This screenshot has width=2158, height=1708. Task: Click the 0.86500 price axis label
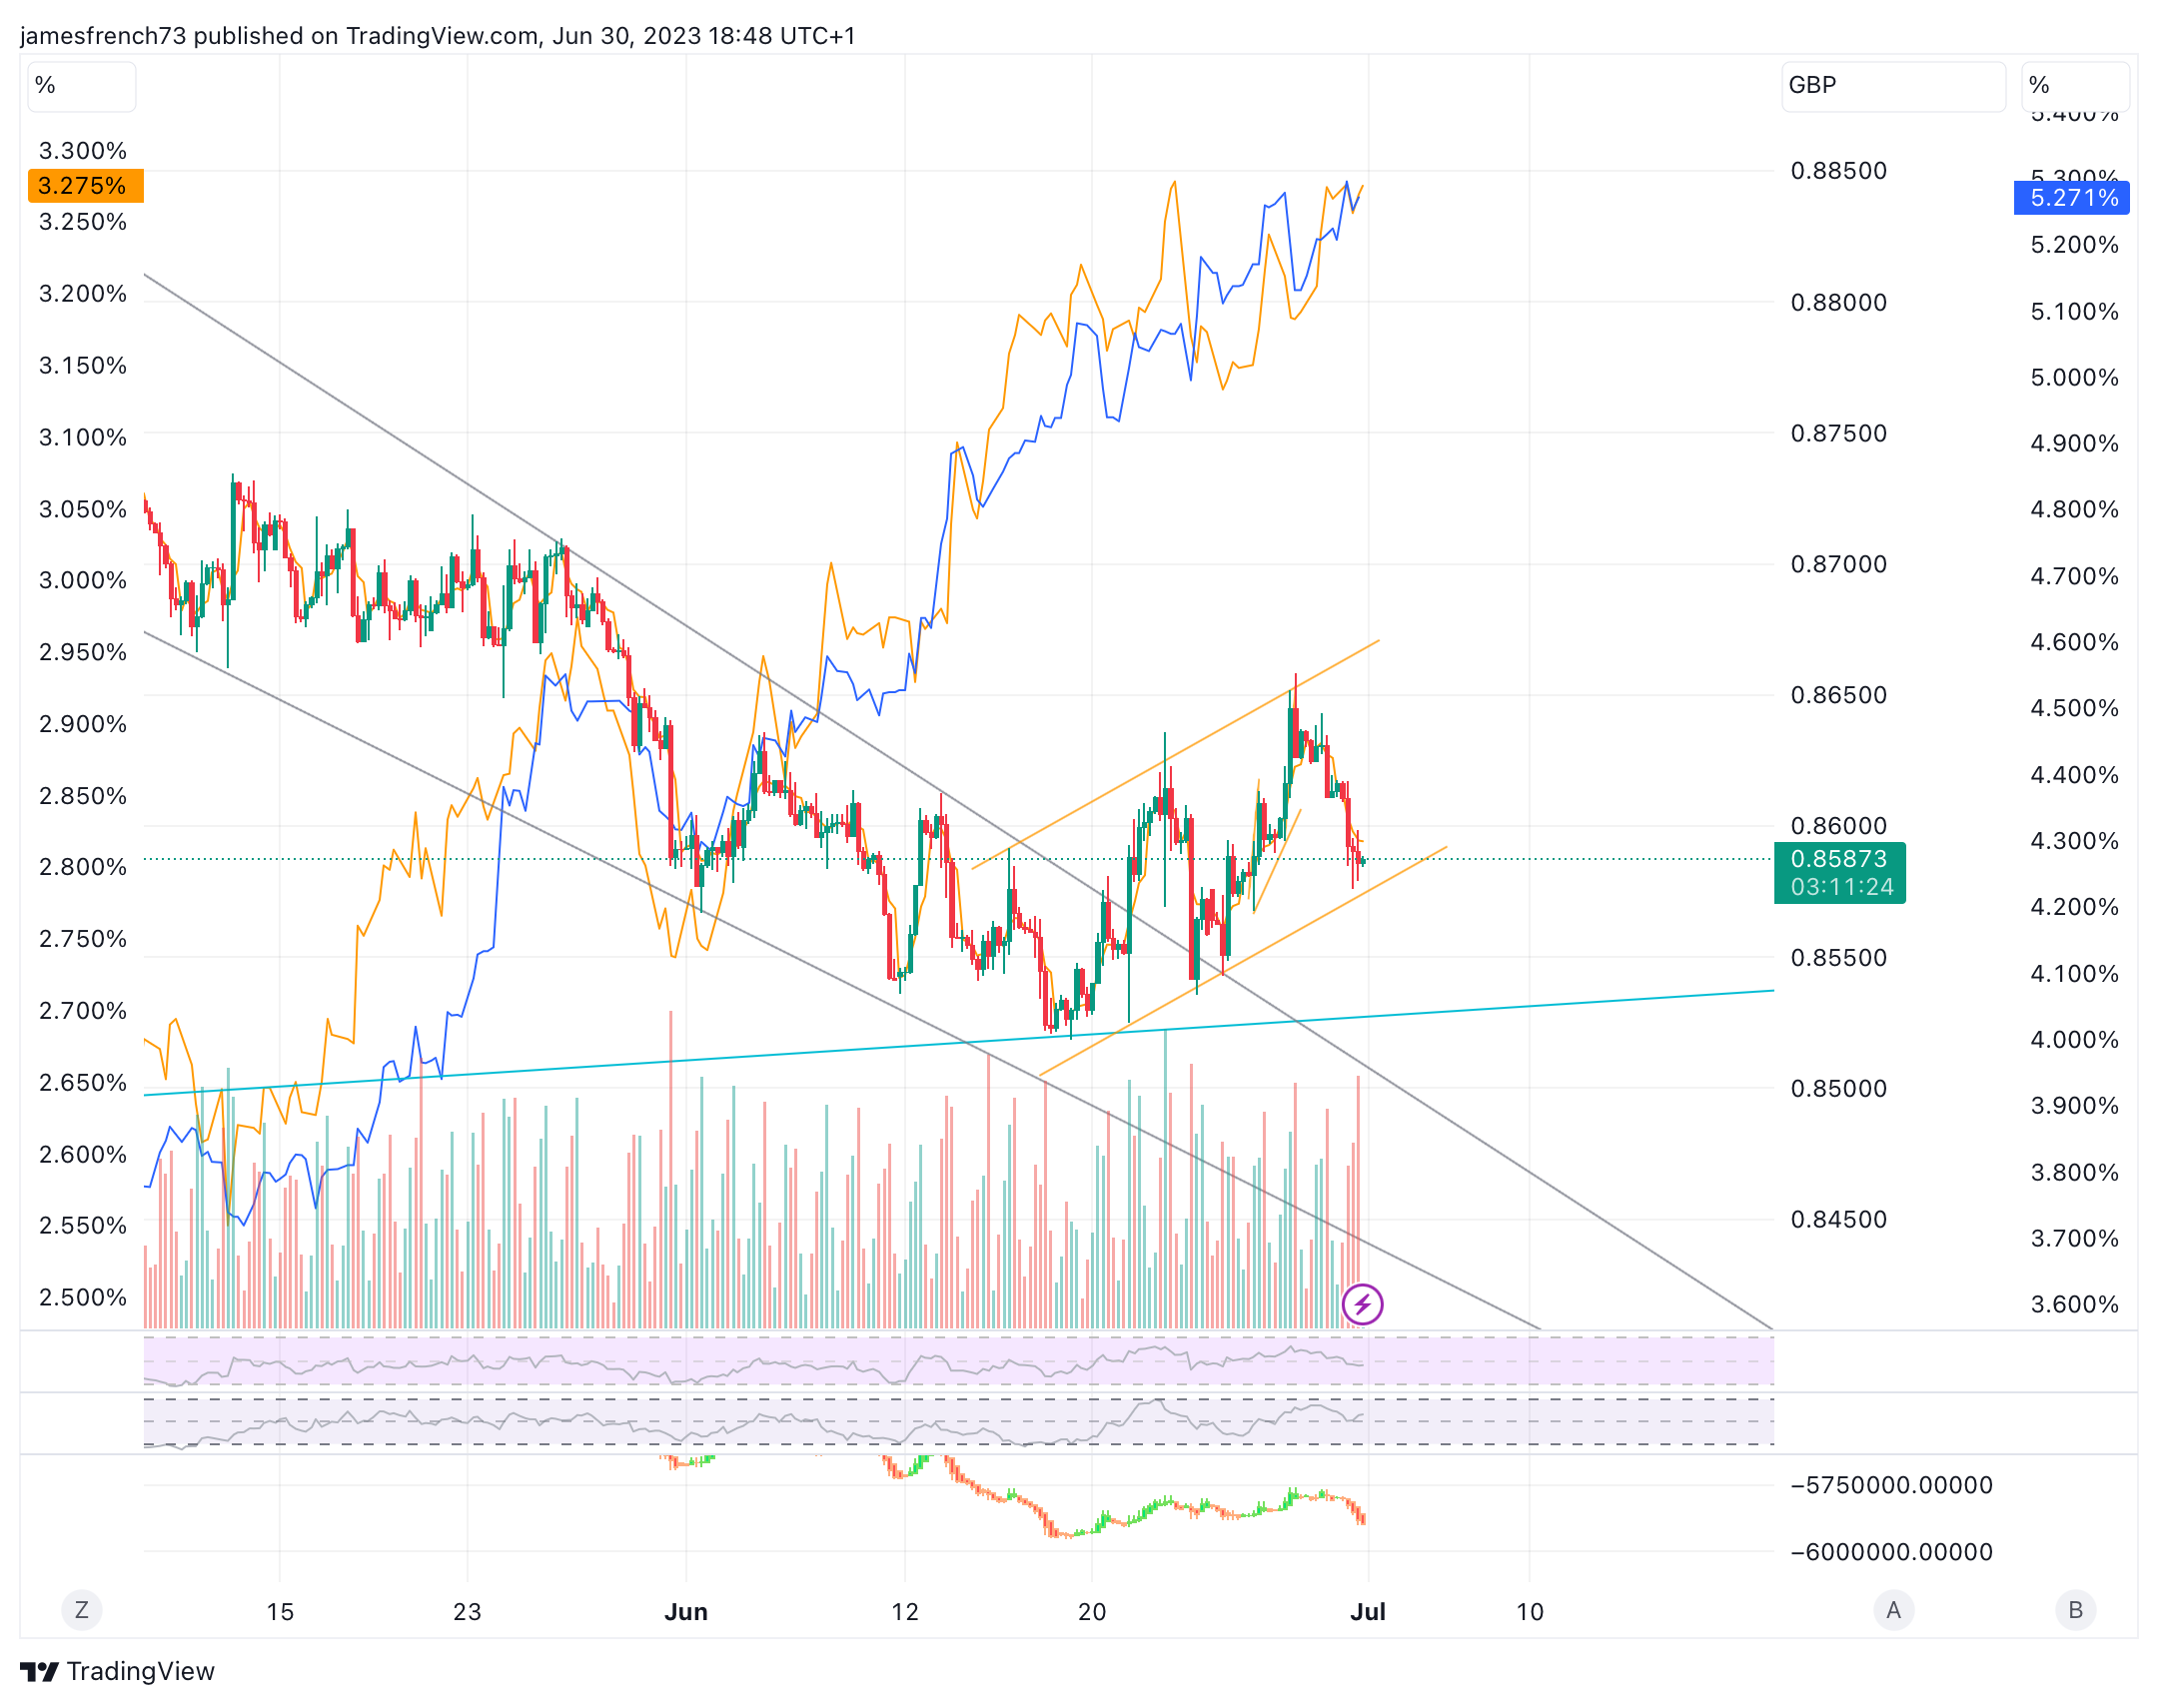tap(1839, 696)
